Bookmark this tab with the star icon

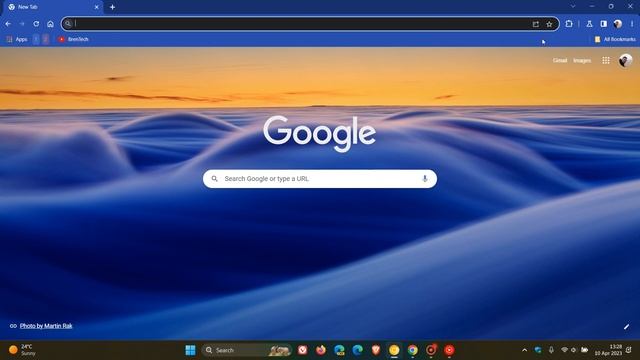(x=549, y=24)
